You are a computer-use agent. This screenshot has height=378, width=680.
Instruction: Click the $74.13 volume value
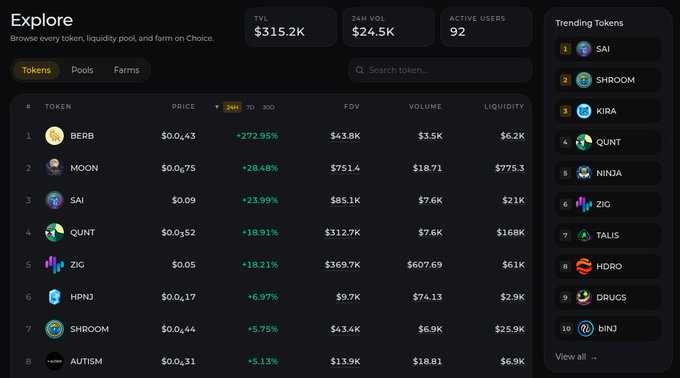click(427, 297)
